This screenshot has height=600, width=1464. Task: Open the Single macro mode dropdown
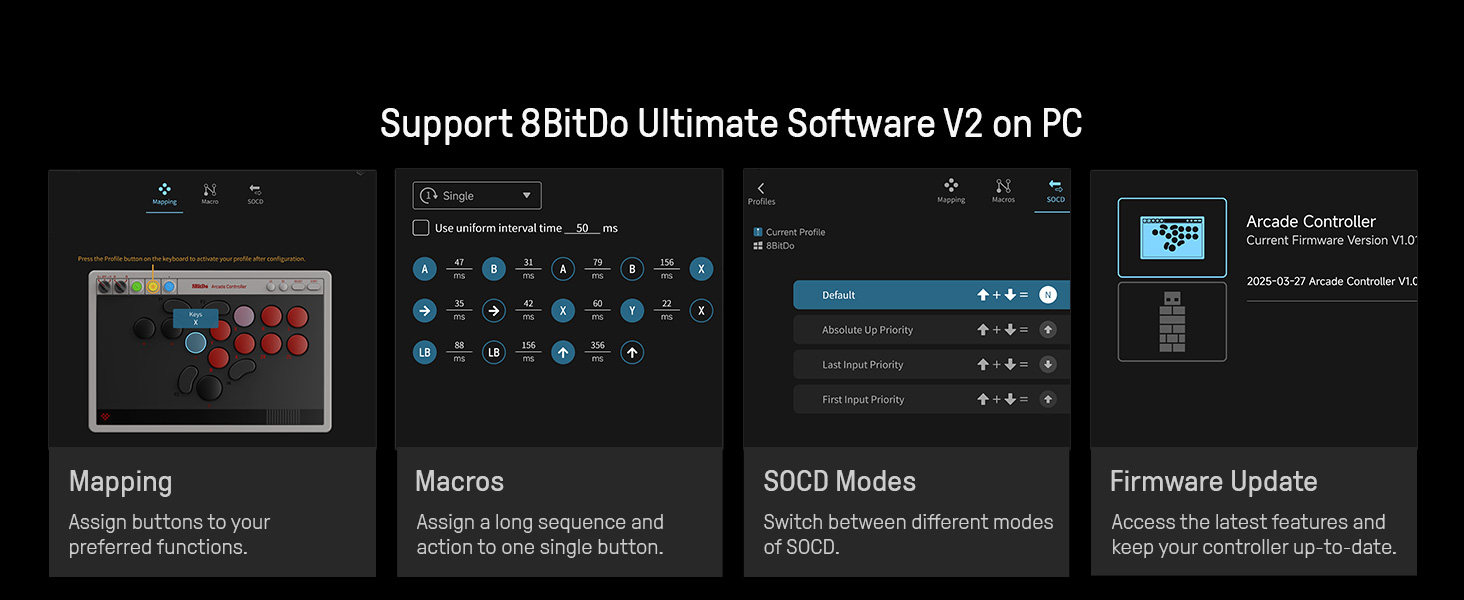tap(477, 196)
